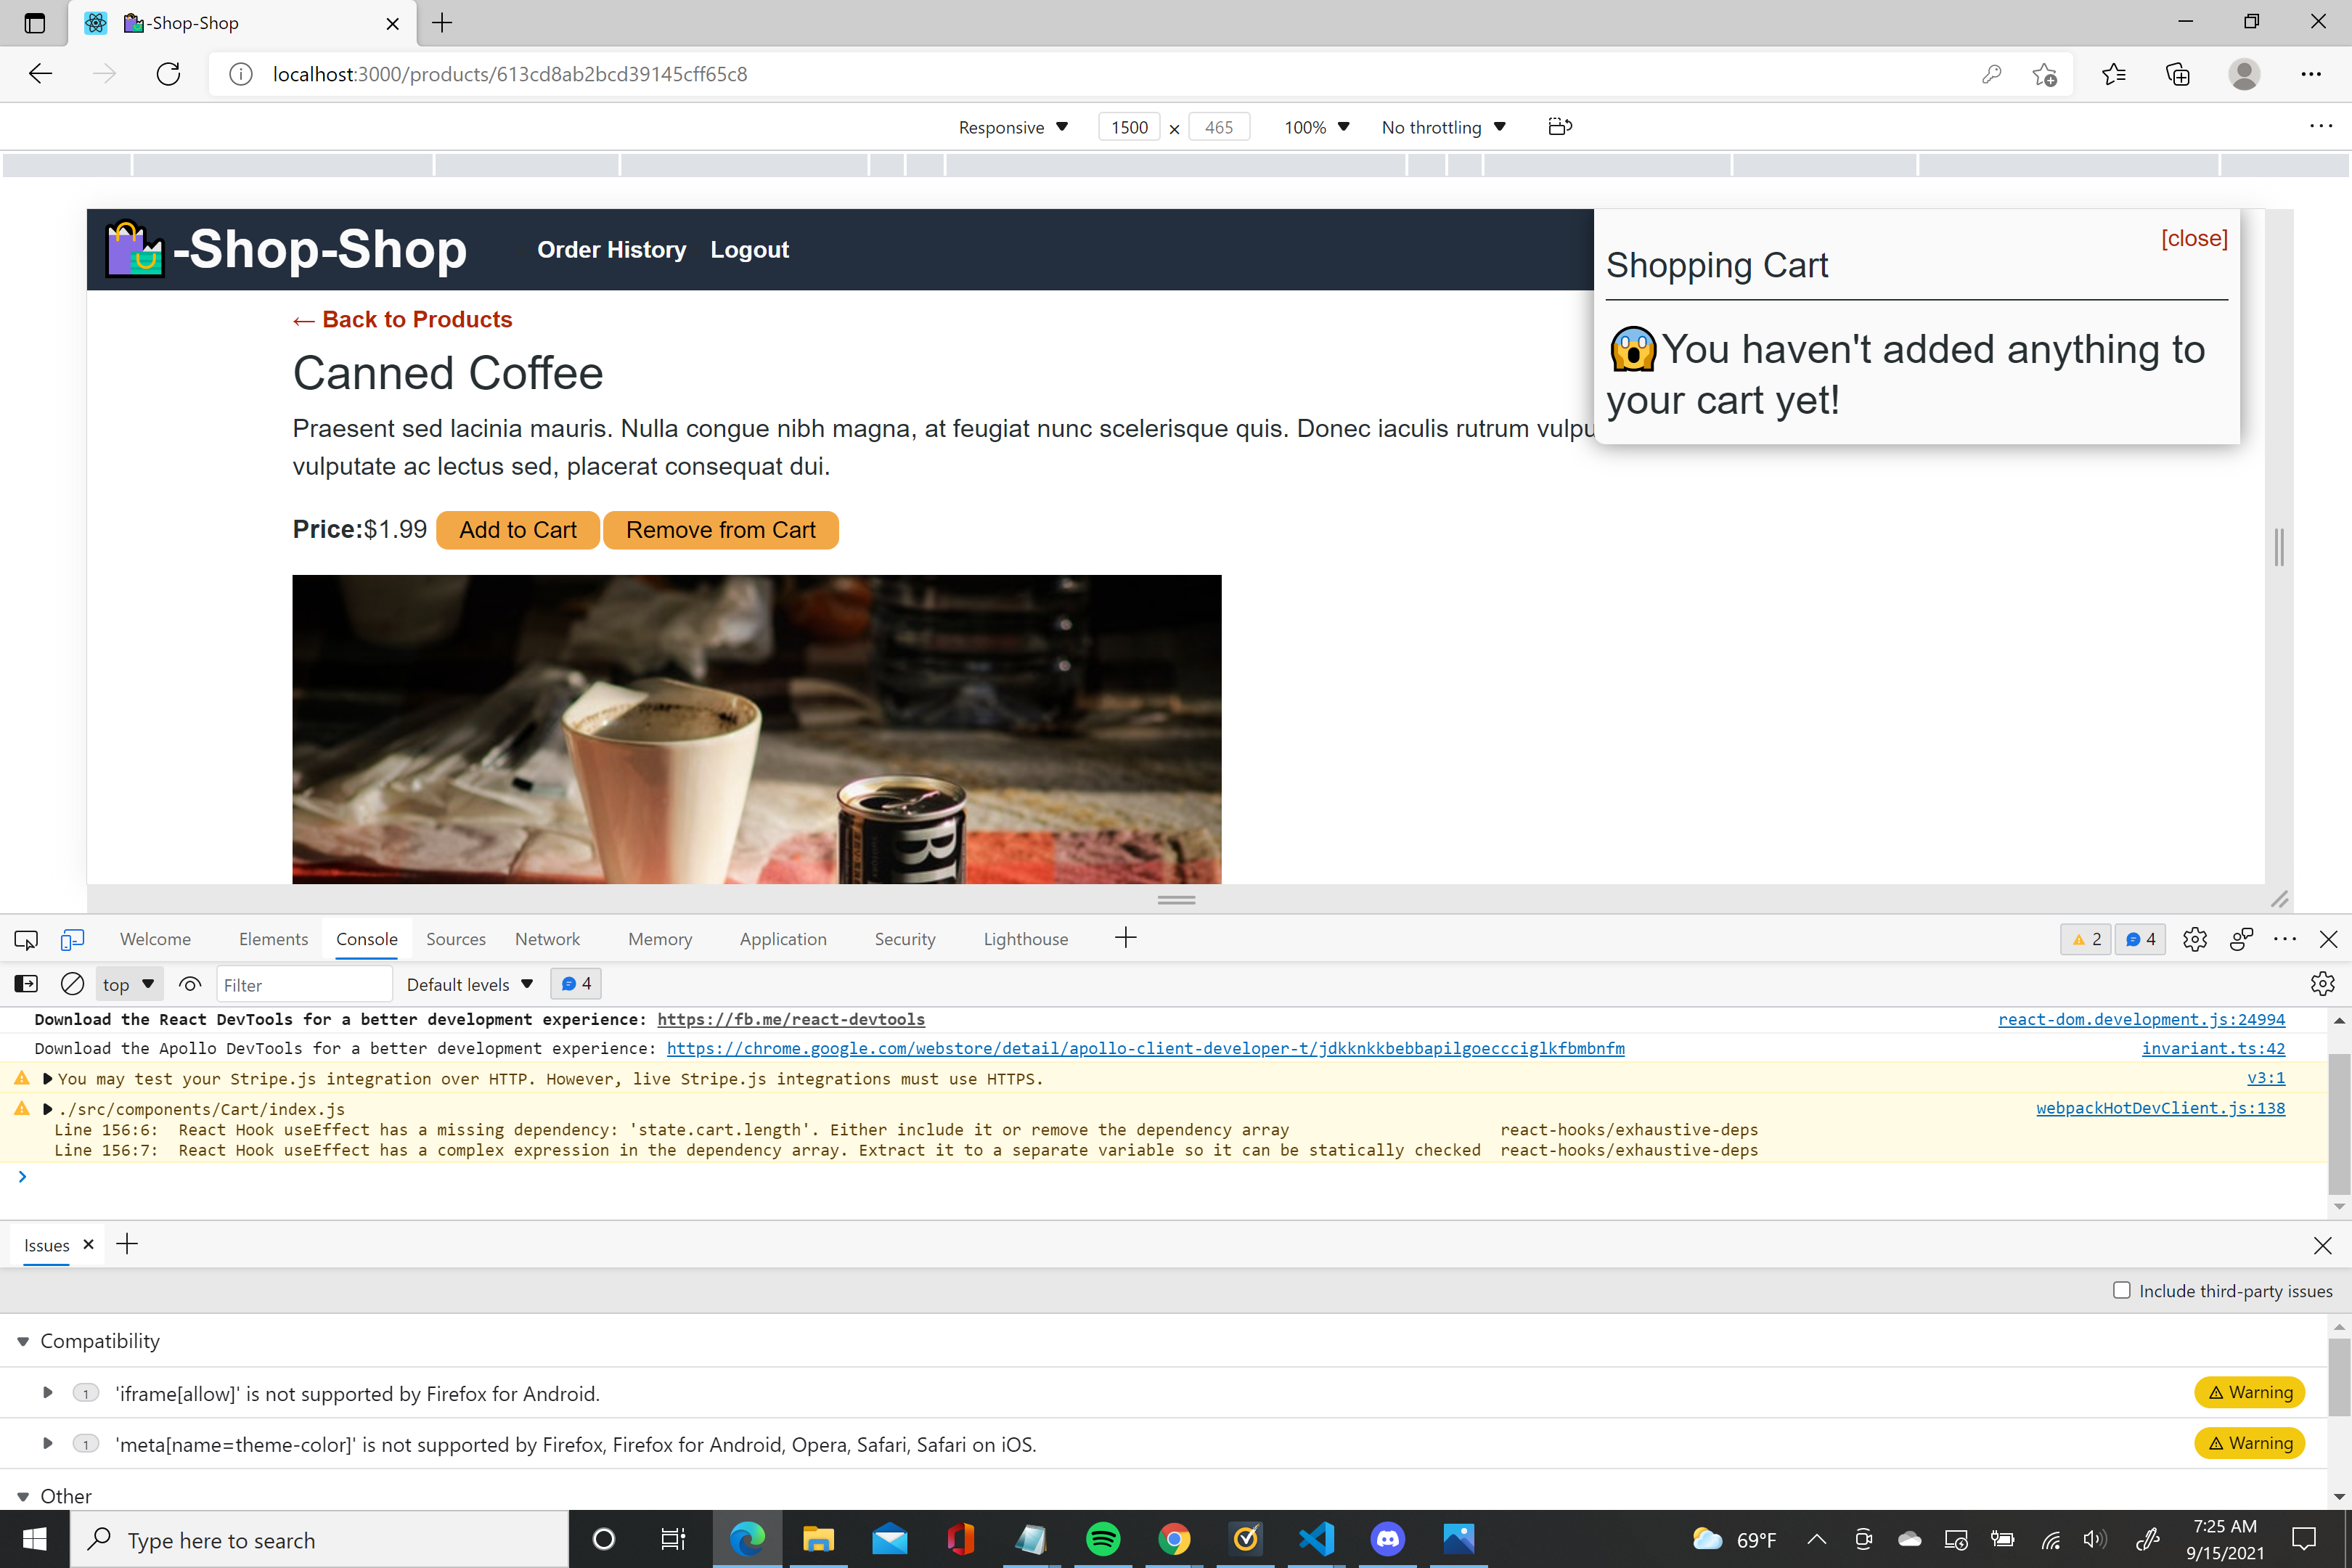
Task: Open the DevTools feedback icon
Action: click(x=2240, y=939)
